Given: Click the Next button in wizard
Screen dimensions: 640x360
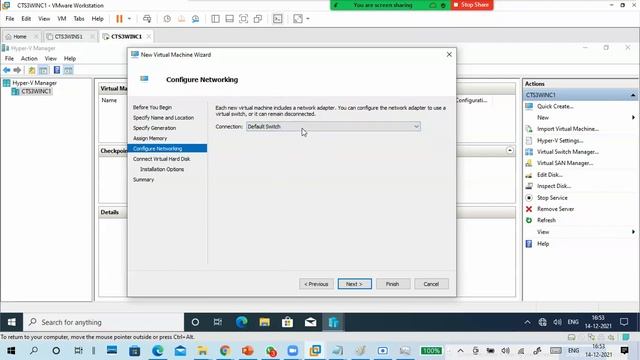Looking at the screenshot, I should tap(355, 284).
